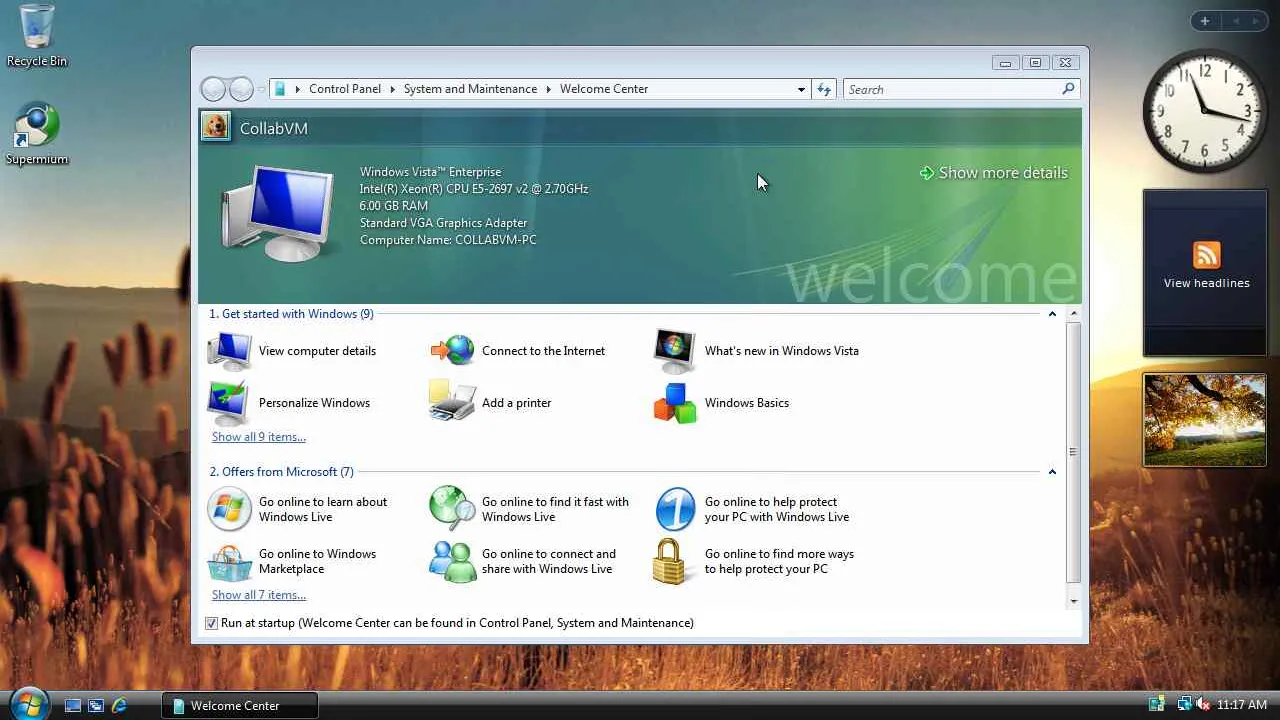Open What's new in Windows Vista icon

pyautogui.click(x=675, y=351)
